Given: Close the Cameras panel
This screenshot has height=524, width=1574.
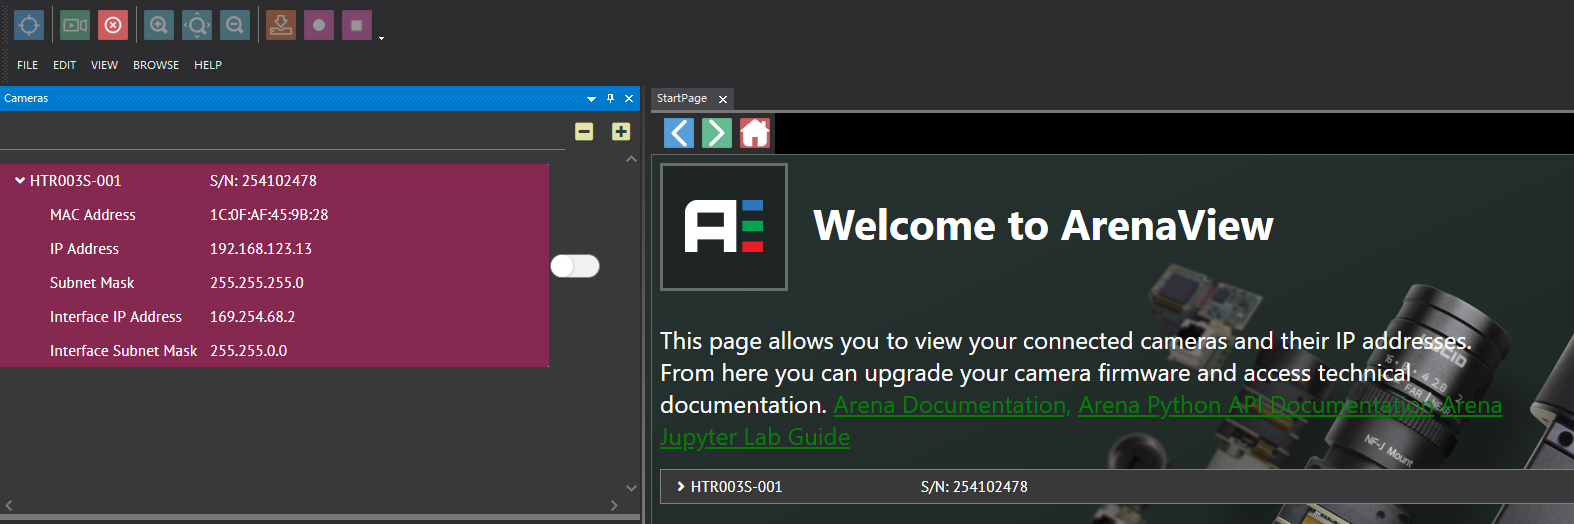Looking at the screenshot, I should tap(629, 98).
